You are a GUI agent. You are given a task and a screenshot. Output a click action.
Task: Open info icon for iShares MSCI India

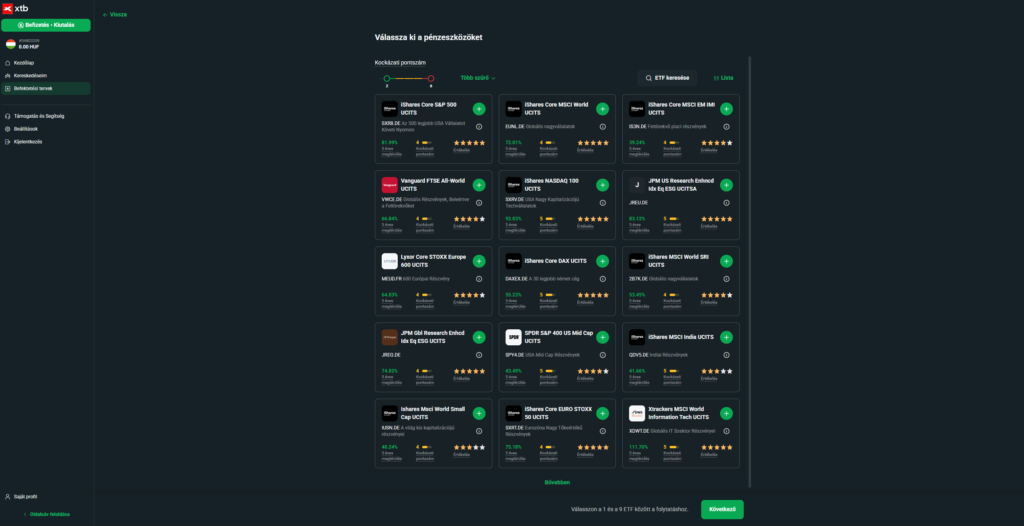[726, 355]
